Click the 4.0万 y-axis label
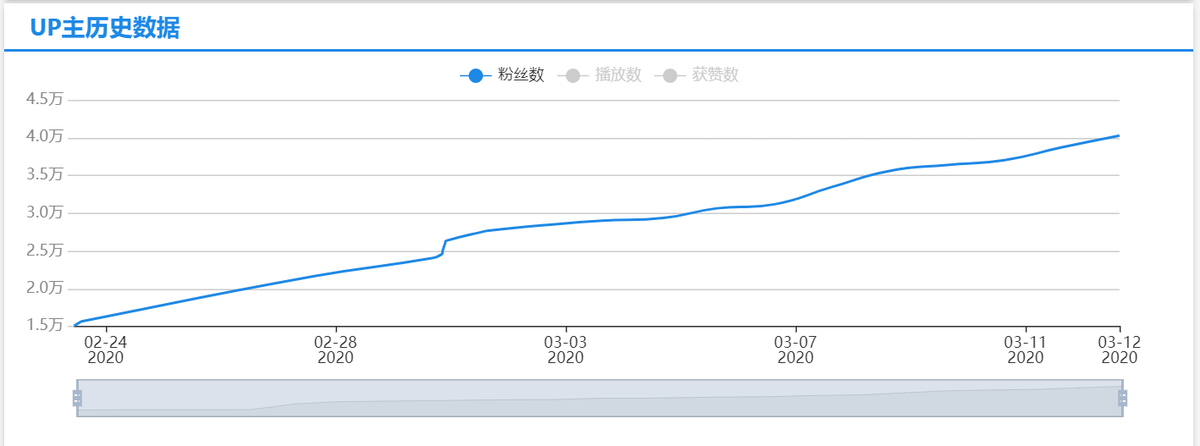Screen dimensions: 1200x446 click(45, 136)
